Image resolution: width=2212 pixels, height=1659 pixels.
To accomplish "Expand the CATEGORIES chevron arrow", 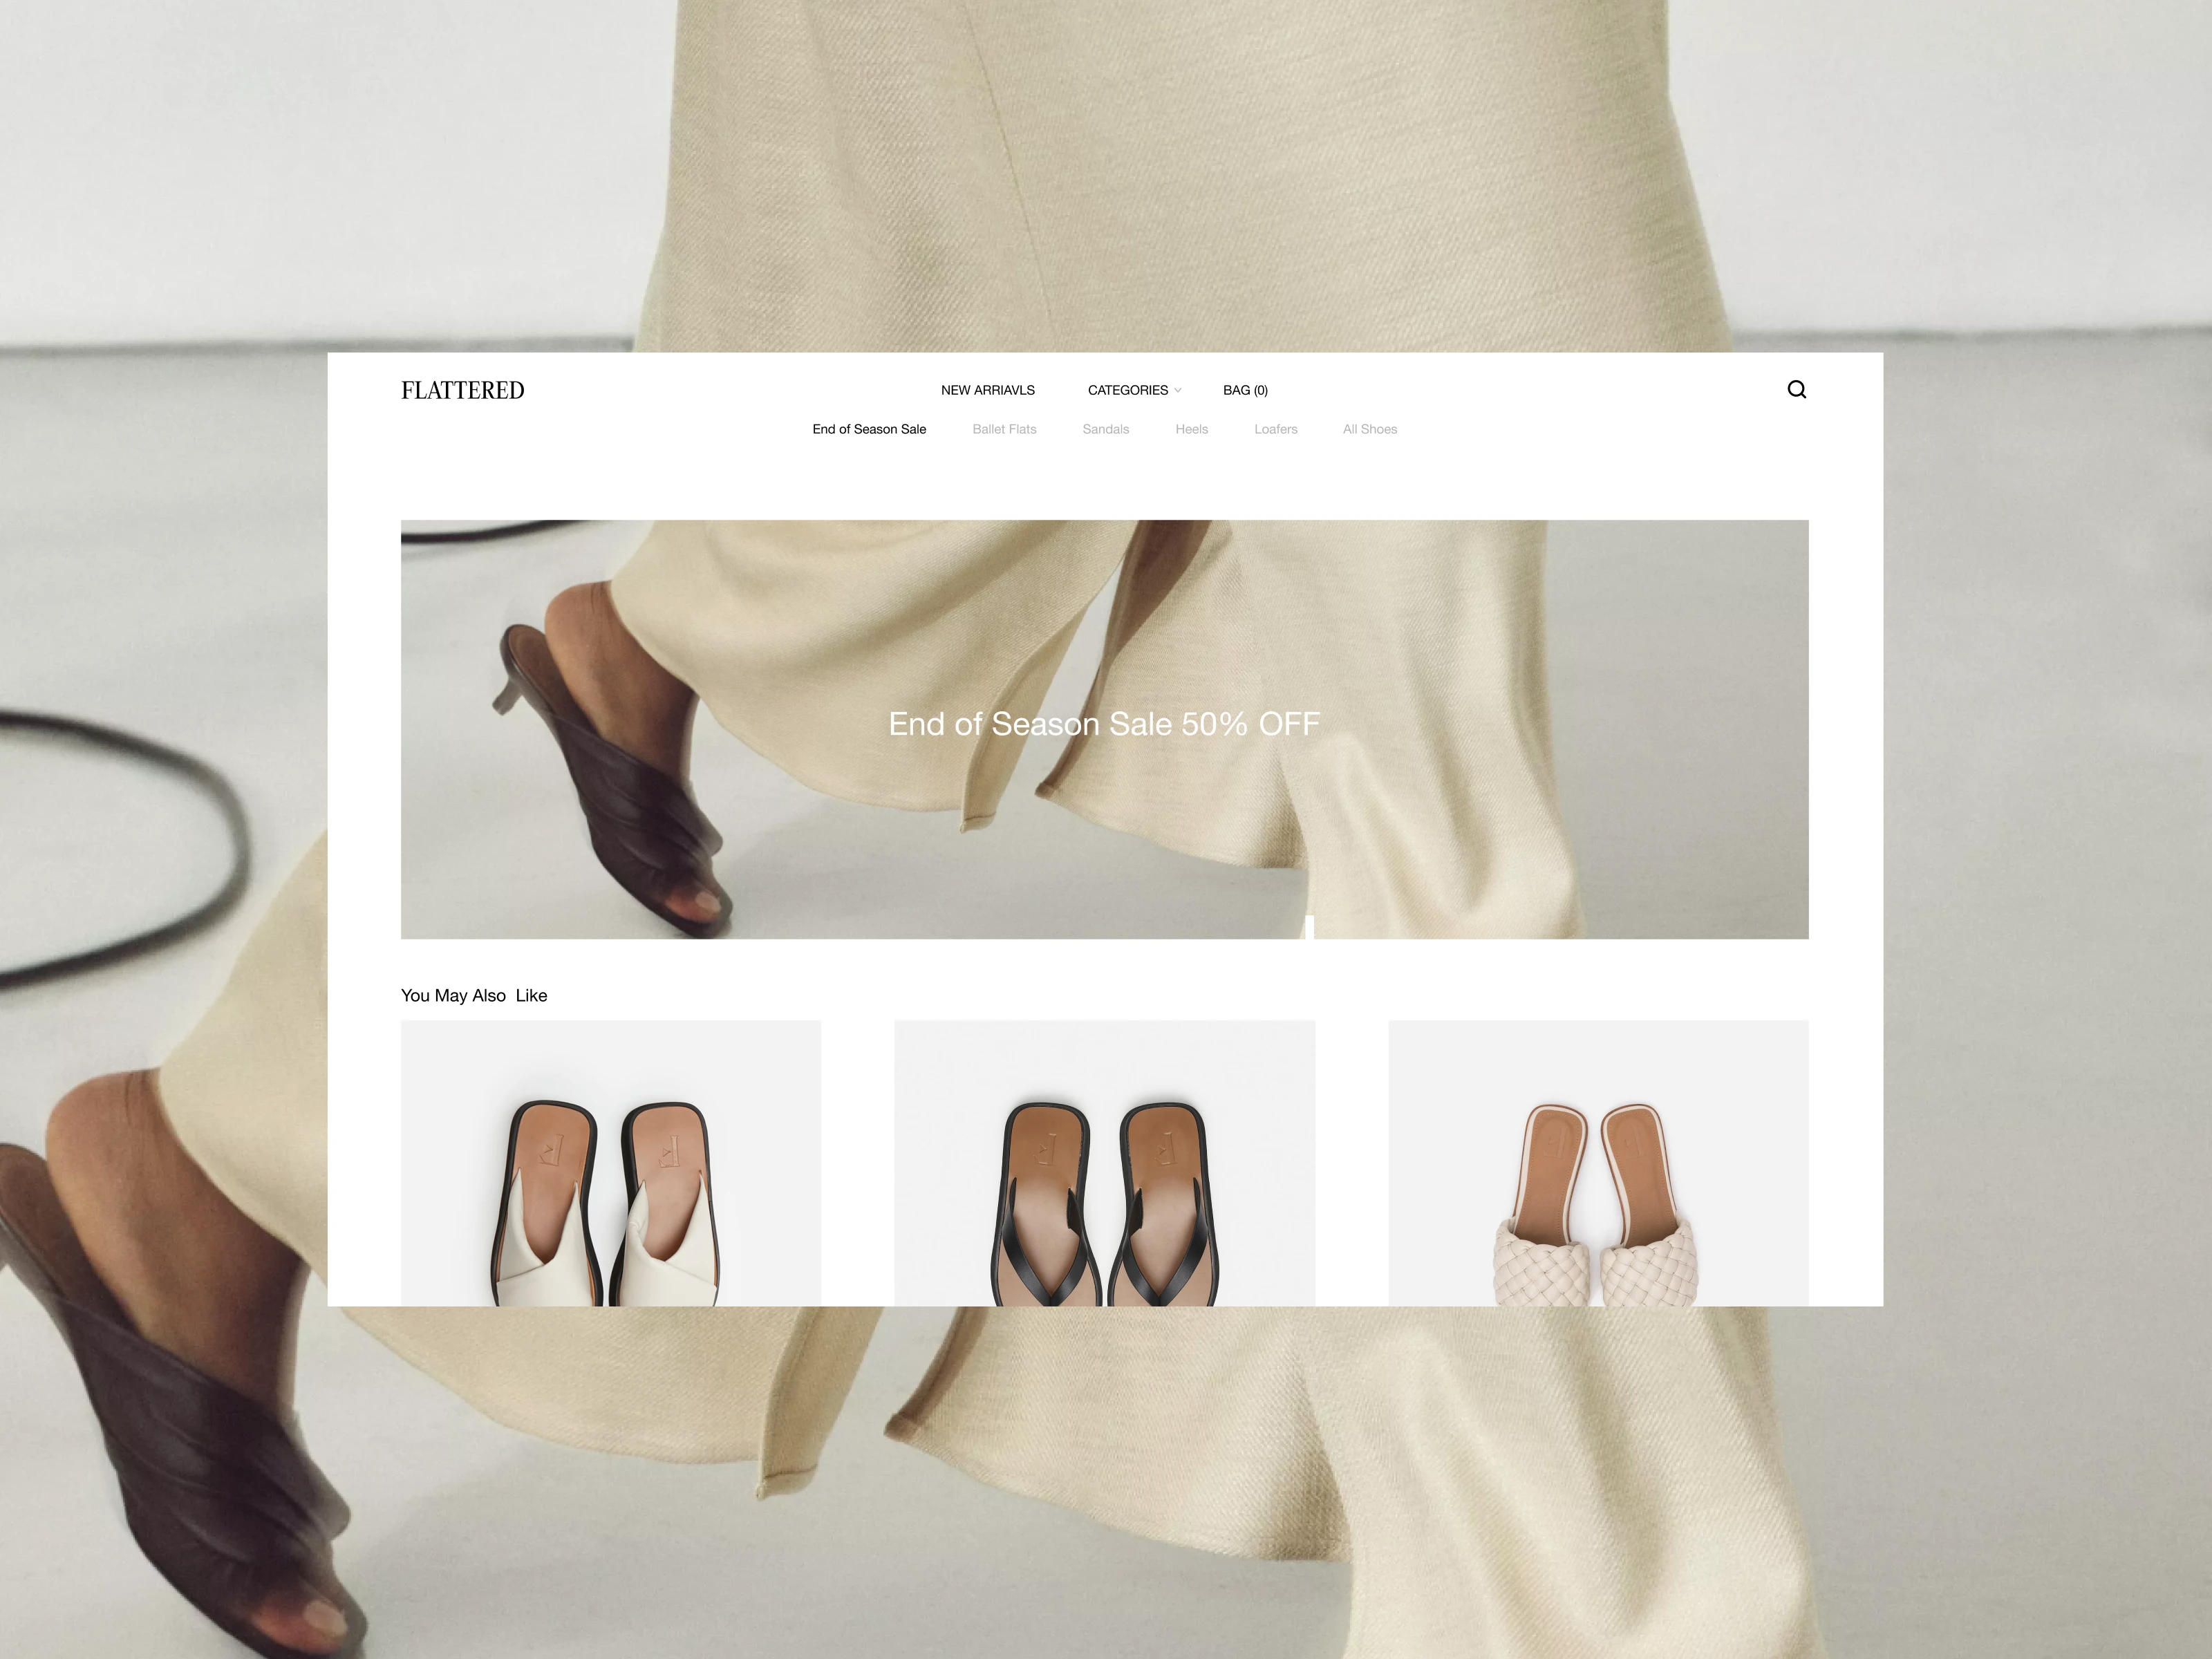I will pos(1178,391).
